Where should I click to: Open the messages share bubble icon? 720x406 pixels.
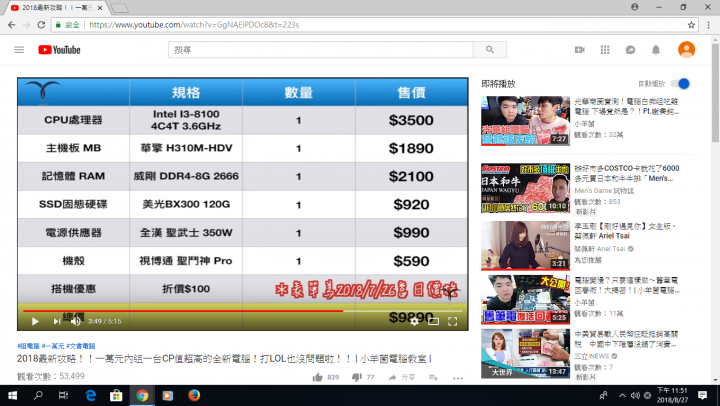(630, 50)
